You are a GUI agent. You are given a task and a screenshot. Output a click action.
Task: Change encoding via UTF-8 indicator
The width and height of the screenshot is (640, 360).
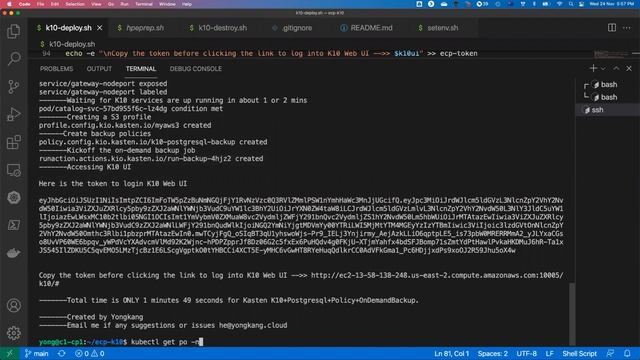(x=527, y=353)
